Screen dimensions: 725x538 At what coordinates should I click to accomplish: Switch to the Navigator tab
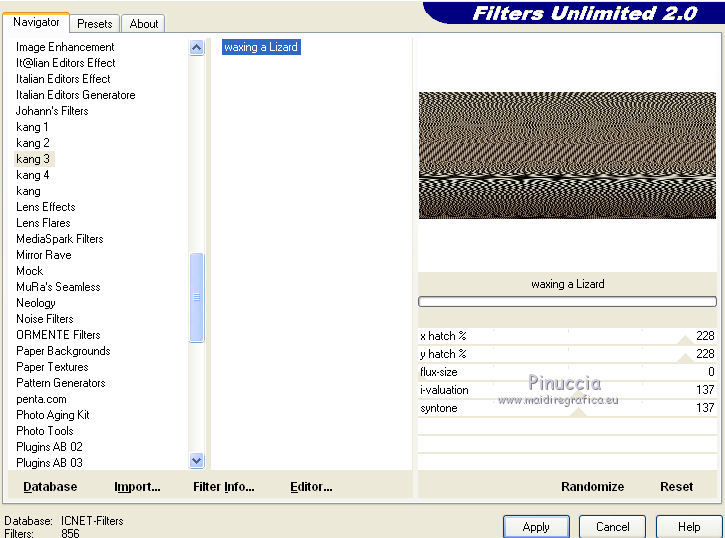click(x=36, y=22)
